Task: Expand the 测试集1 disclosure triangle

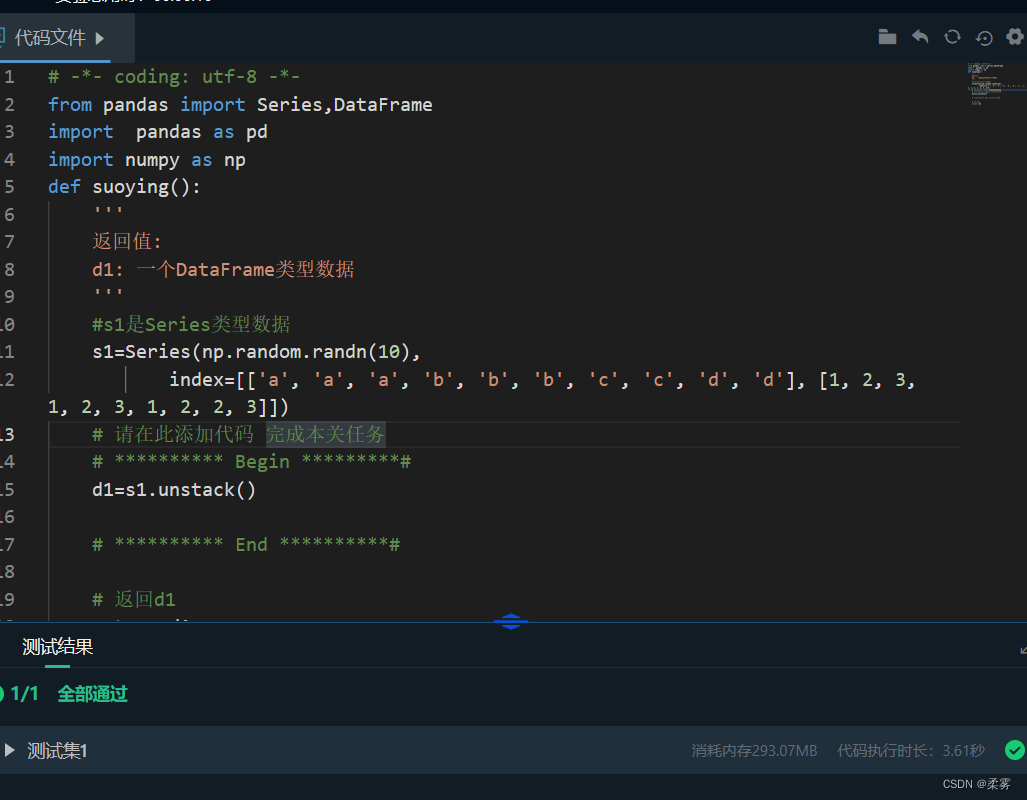Action: point(9,750)
